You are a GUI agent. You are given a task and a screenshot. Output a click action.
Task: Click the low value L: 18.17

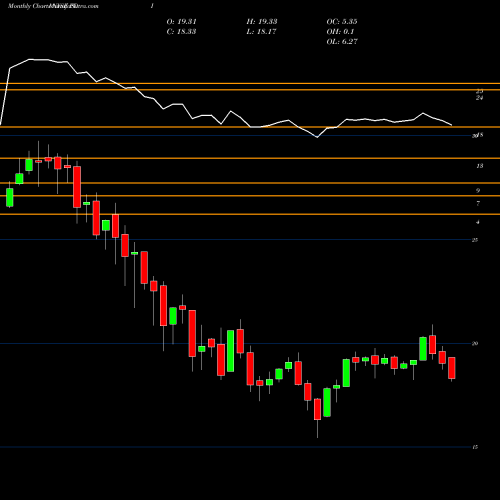click(262, 32)
